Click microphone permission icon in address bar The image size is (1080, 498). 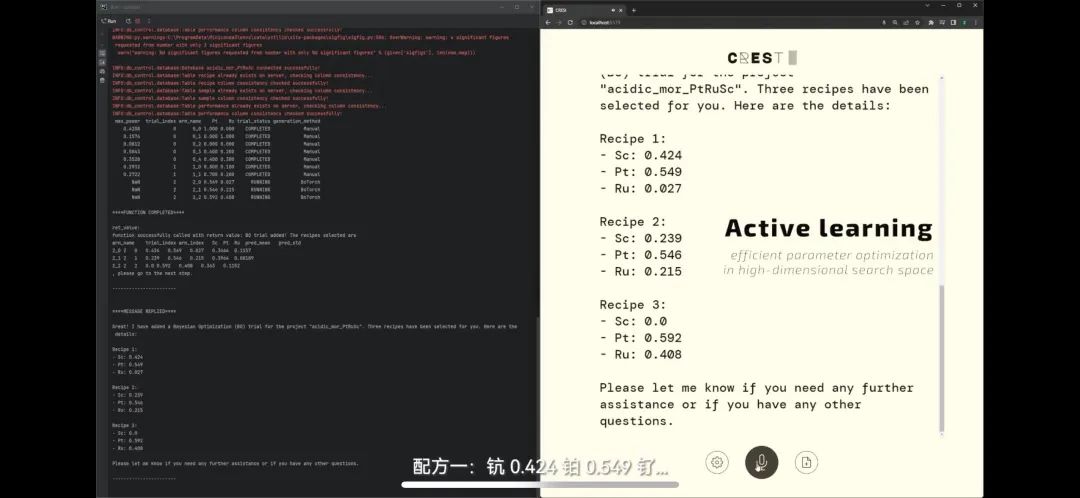(x=884, y=22)
